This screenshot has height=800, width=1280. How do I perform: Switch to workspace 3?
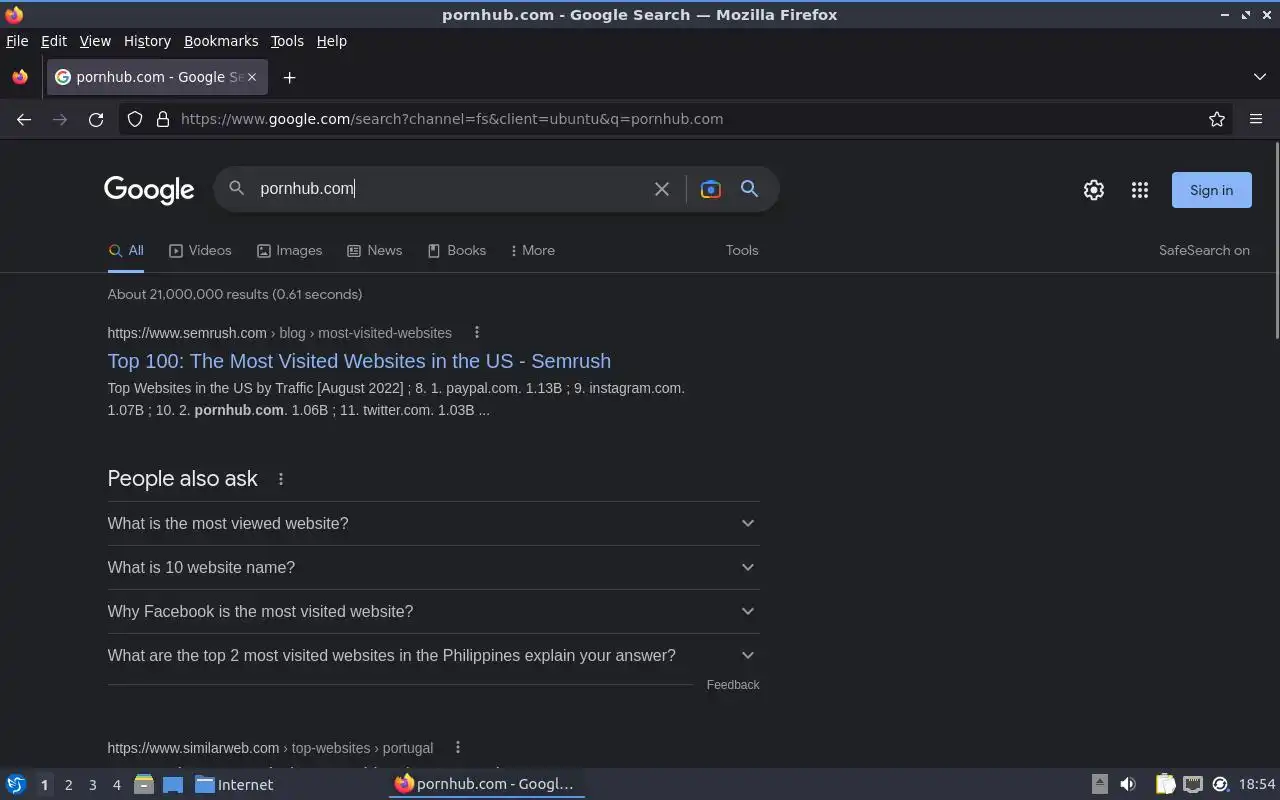pos(92,785)
